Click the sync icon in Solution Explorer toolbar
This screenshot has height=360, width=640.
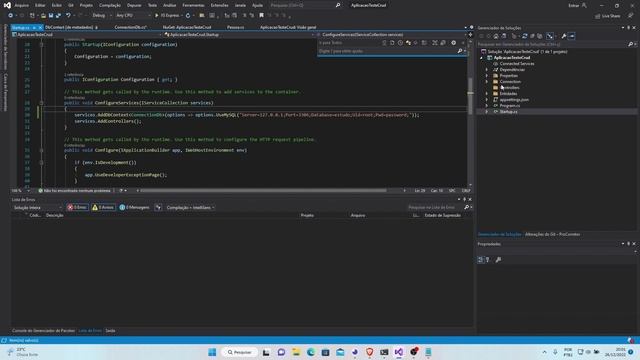tap(524, 36)
